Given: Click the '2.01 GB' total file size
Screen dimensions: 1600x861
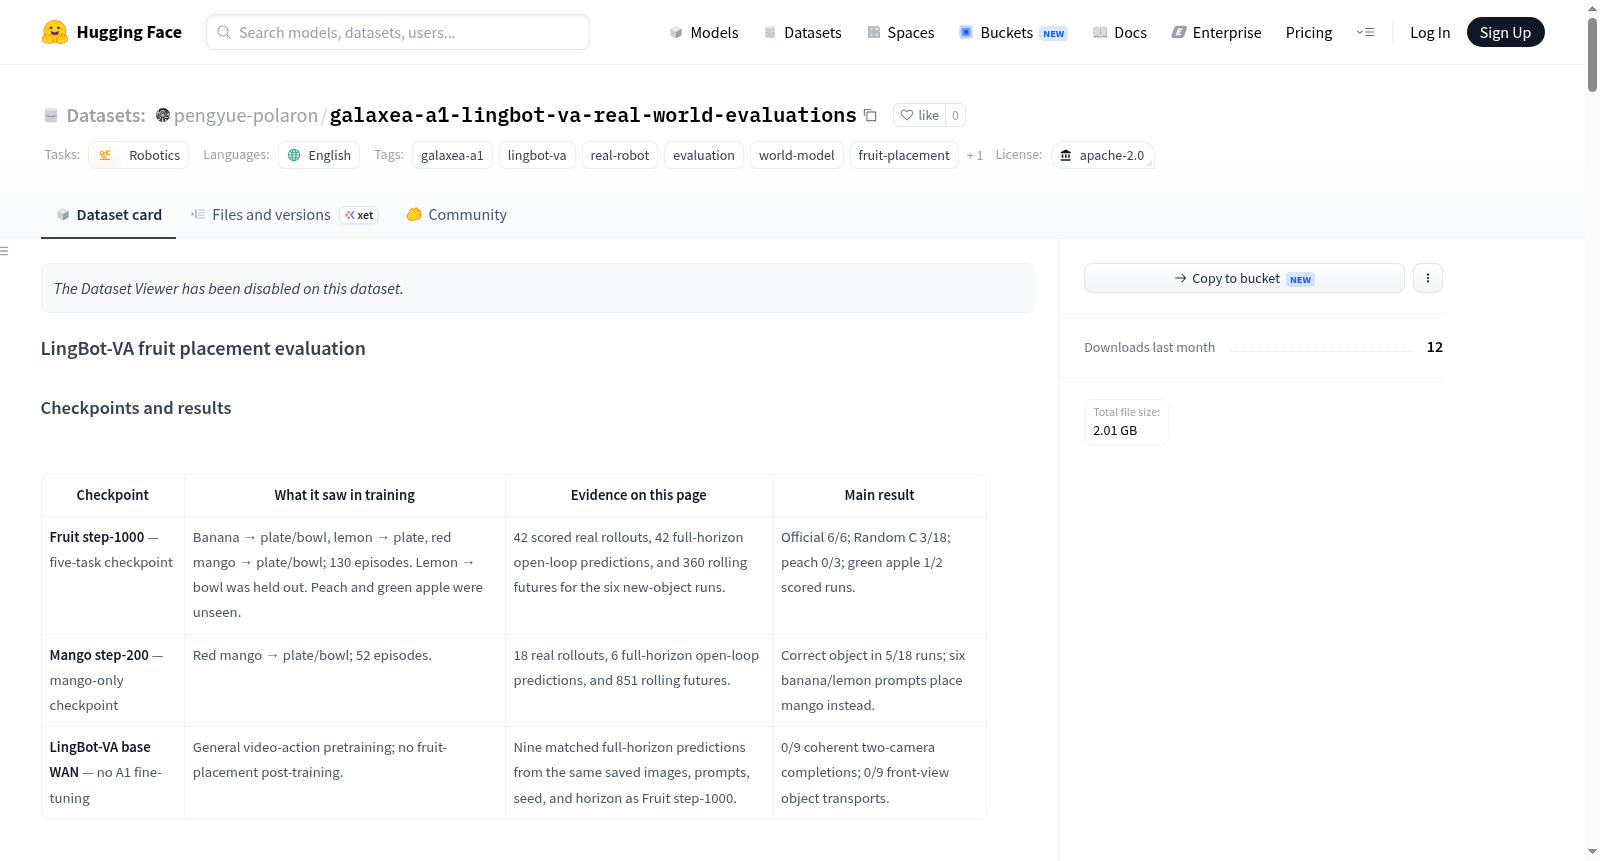Looking at the screenshot, I should pyautogui.click(x=1115, y=430).
